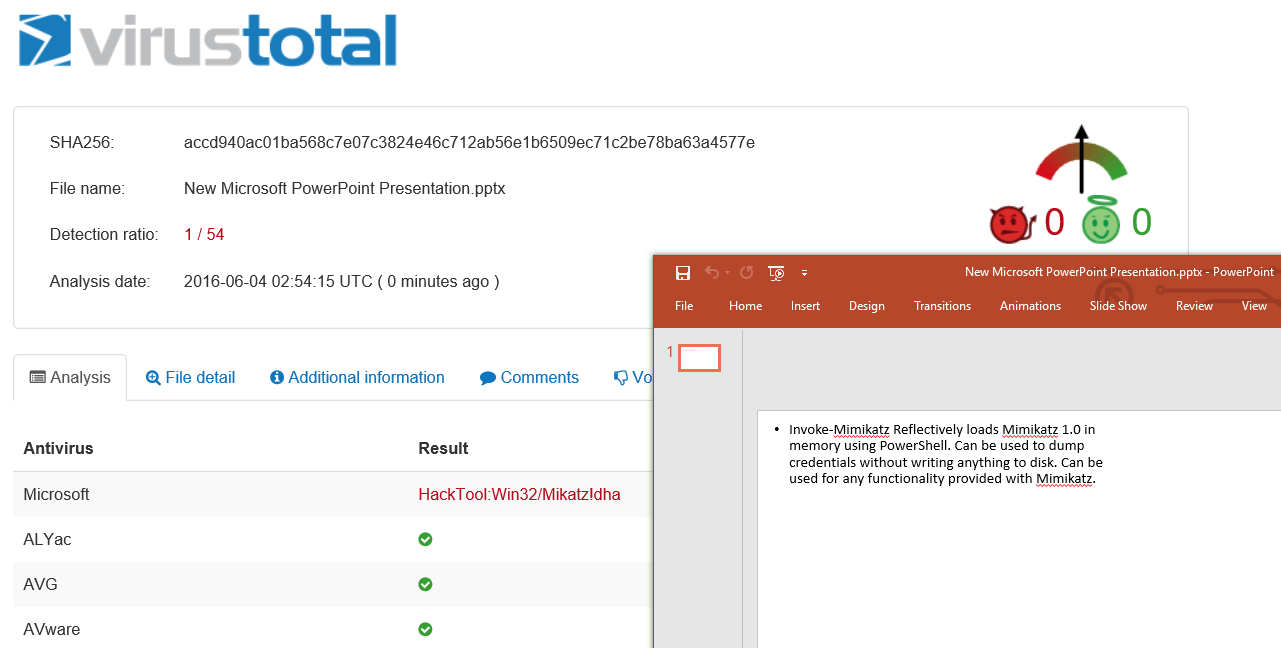Screen dimensions: 1281x648
Task: Open the Additional information tab
Action: coord(357,377)
